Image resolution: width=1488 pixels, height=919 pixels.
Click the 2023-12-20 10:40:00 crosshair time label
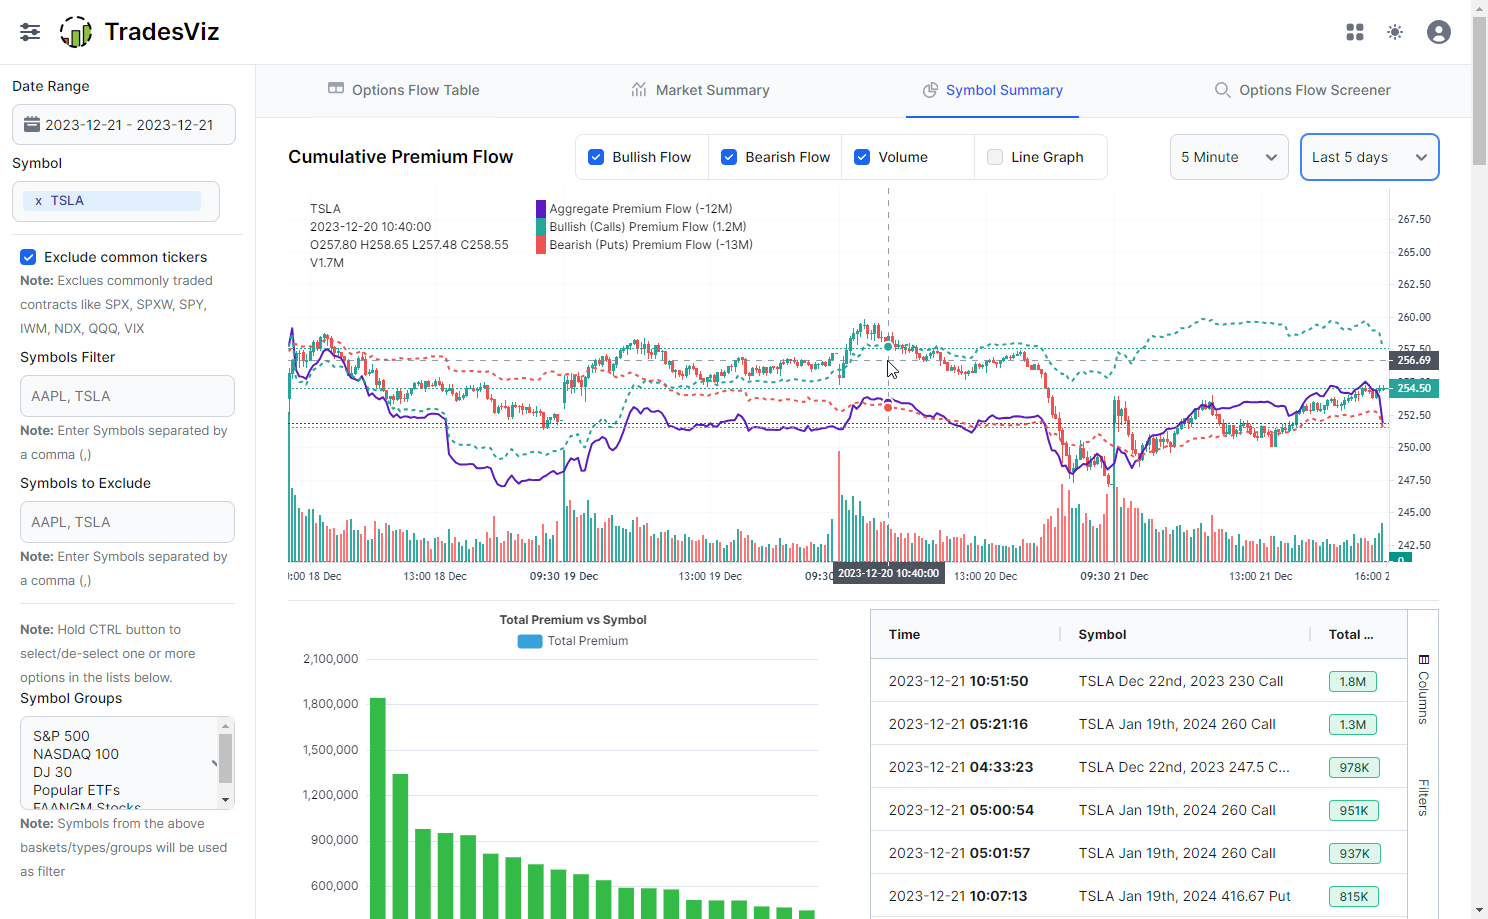pos(888,574)
